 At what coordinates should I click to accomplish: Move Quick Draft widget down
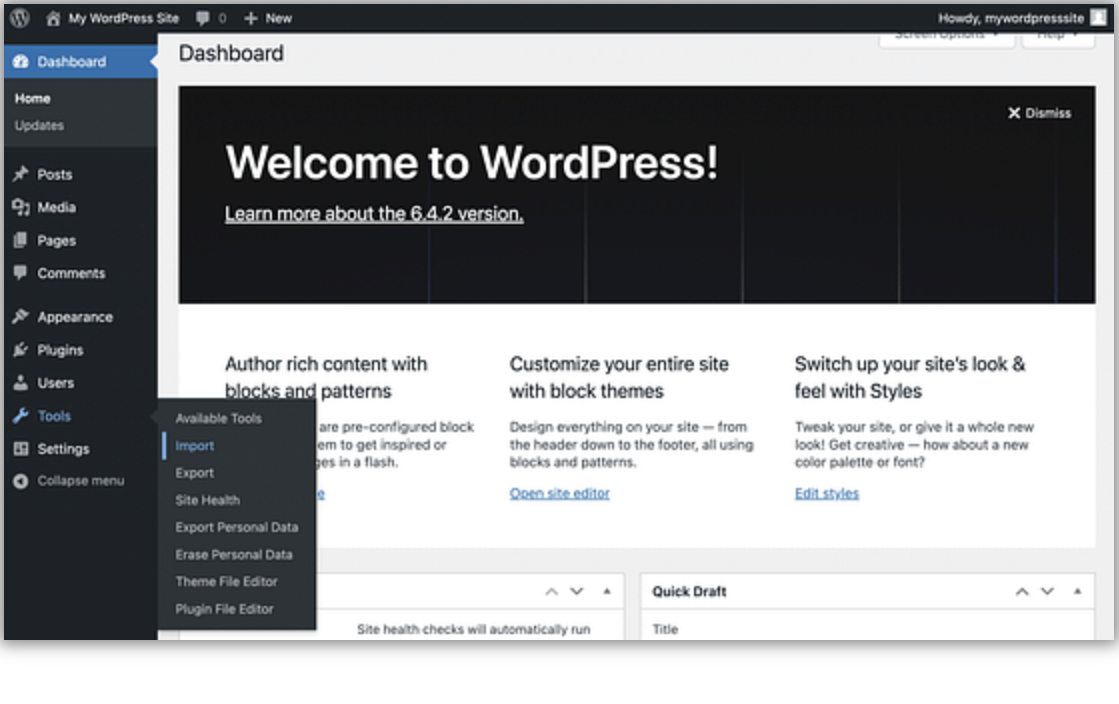coord(1047,591)
